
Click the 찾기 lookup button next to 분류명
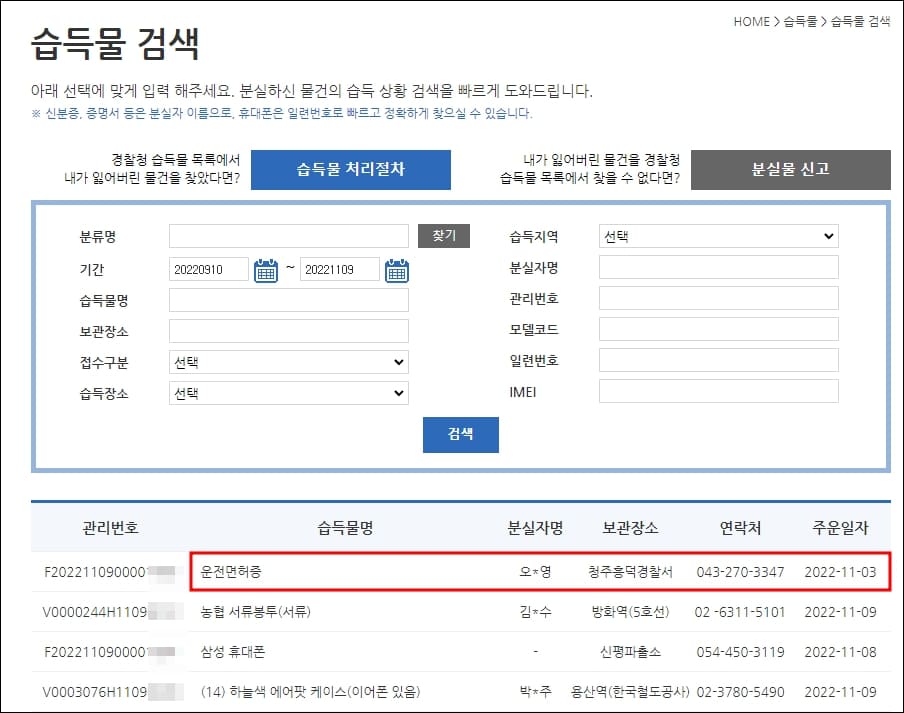tap(444, 236)
